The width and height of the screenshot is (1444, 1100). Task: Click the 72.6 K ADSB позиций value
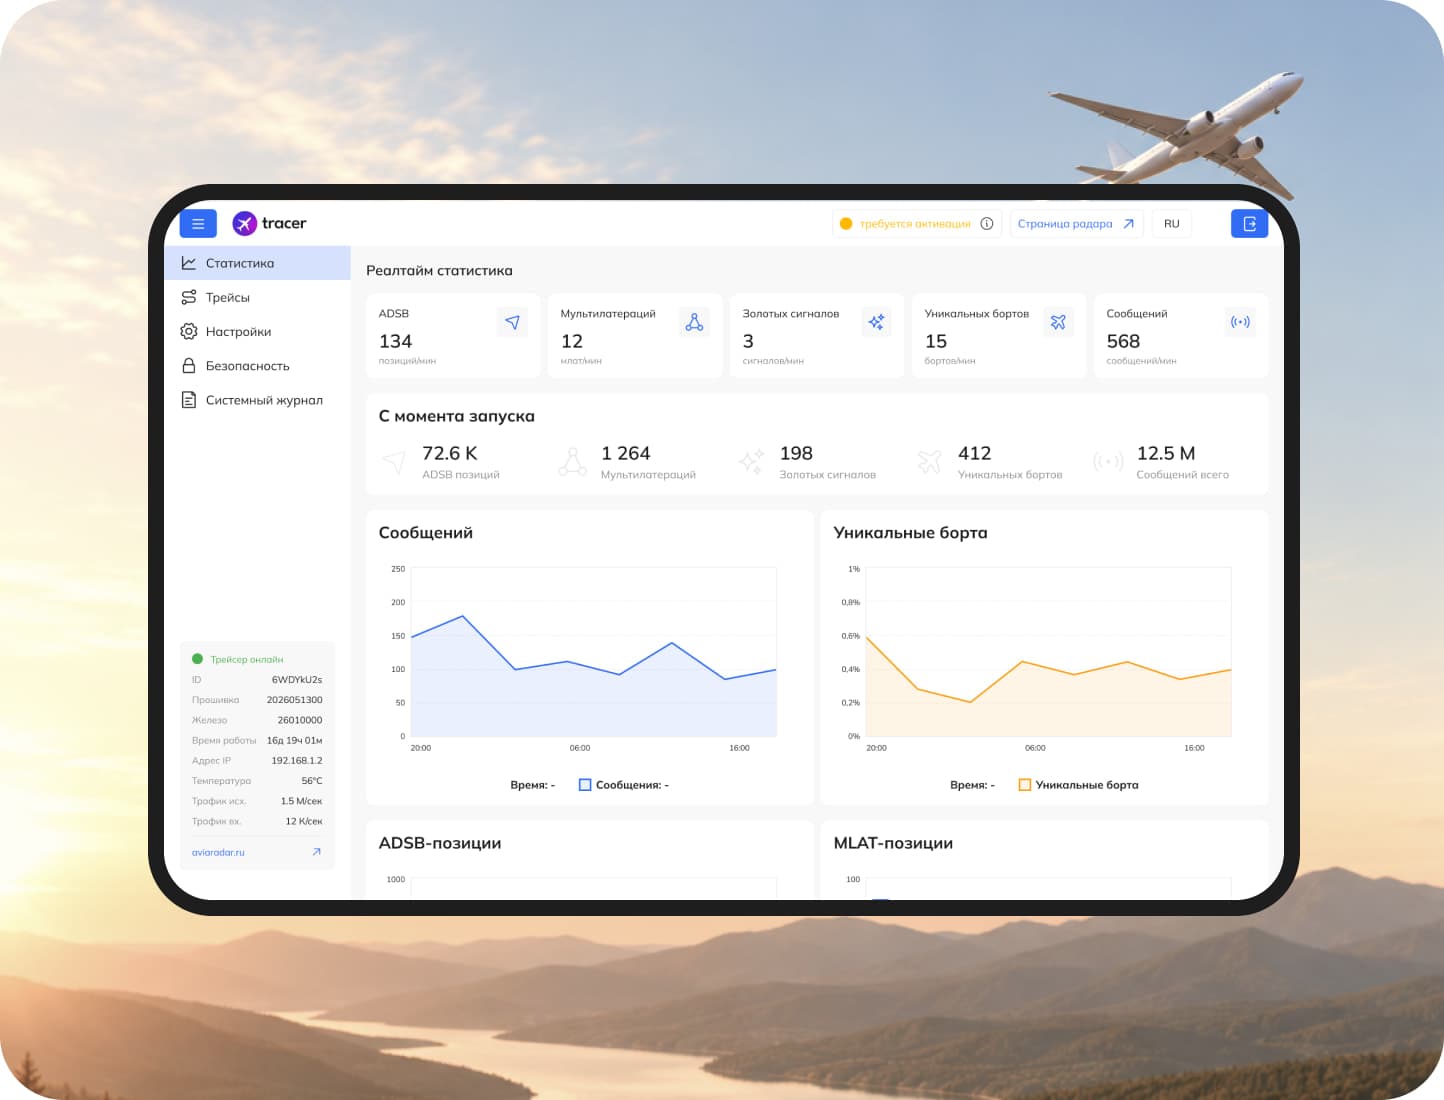[x=450, y=453]
